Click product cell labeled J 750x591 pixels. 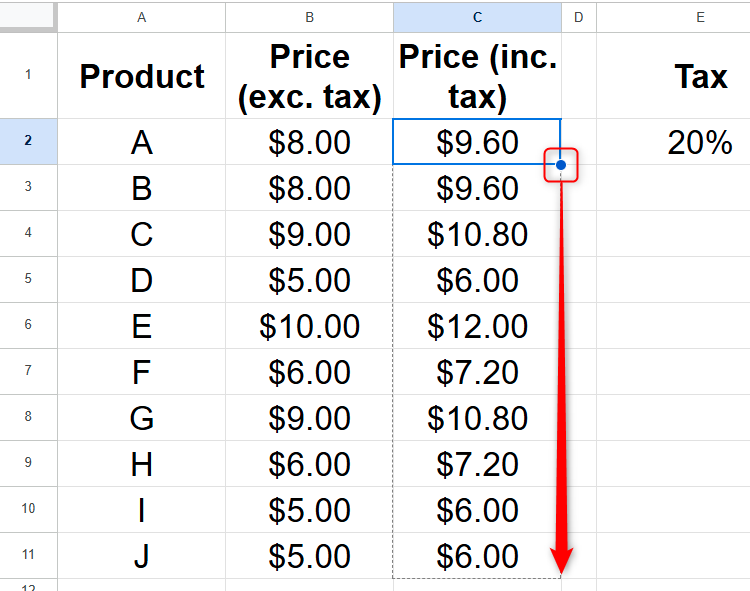(x=141, y=556)
